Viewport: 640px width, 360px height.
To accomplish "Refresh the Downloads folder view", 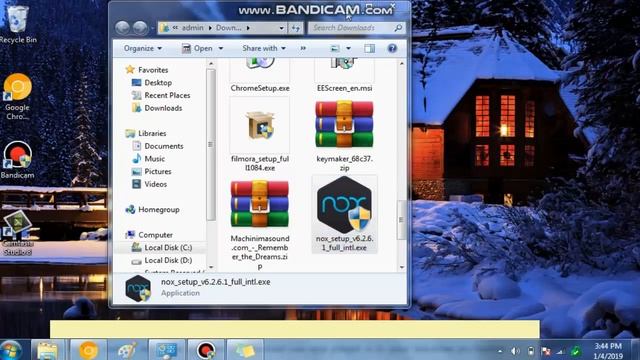I will pyautogui.click(x=296, y=28).
